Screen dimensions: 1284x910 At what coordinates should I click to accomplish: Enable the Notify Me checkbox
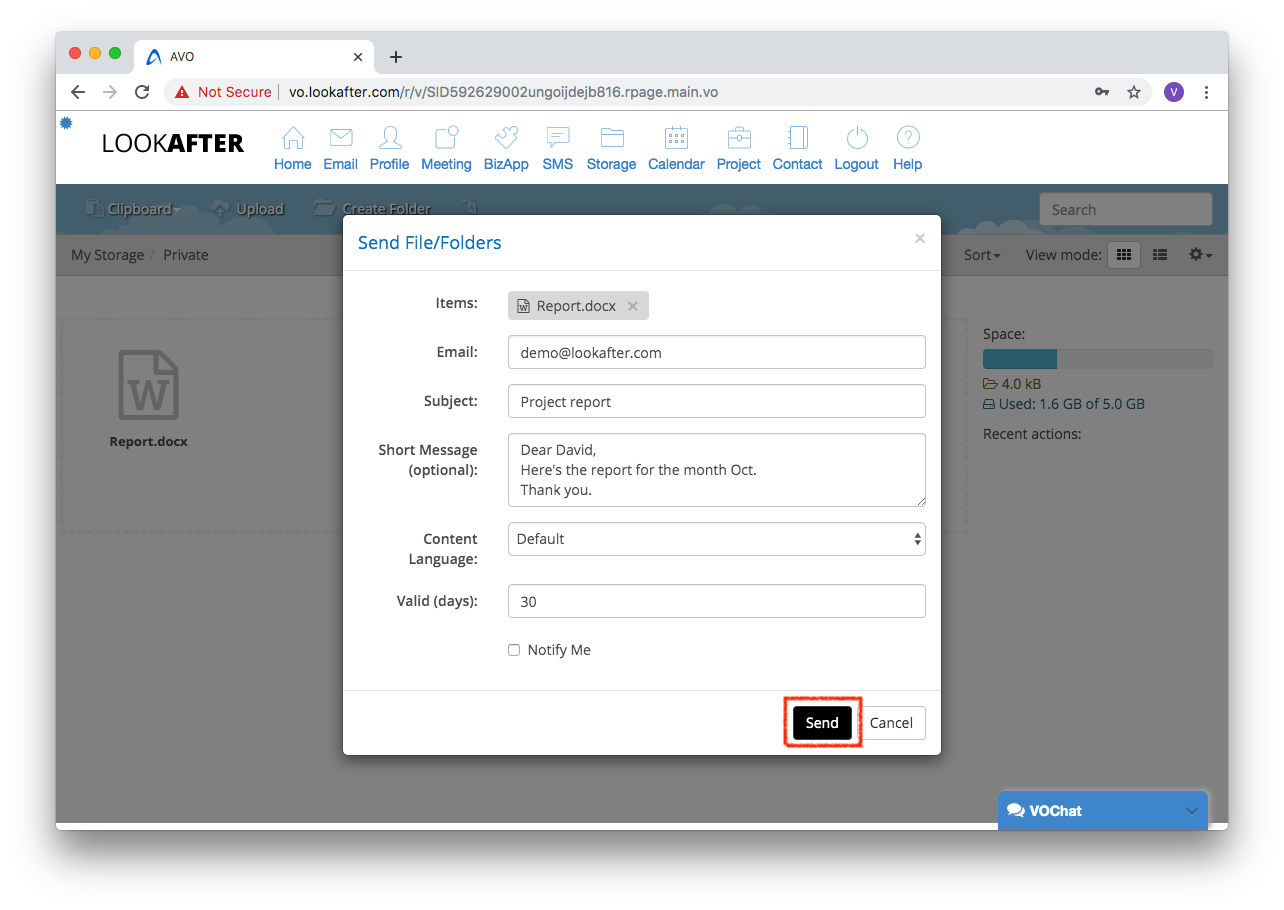point(514,650)
